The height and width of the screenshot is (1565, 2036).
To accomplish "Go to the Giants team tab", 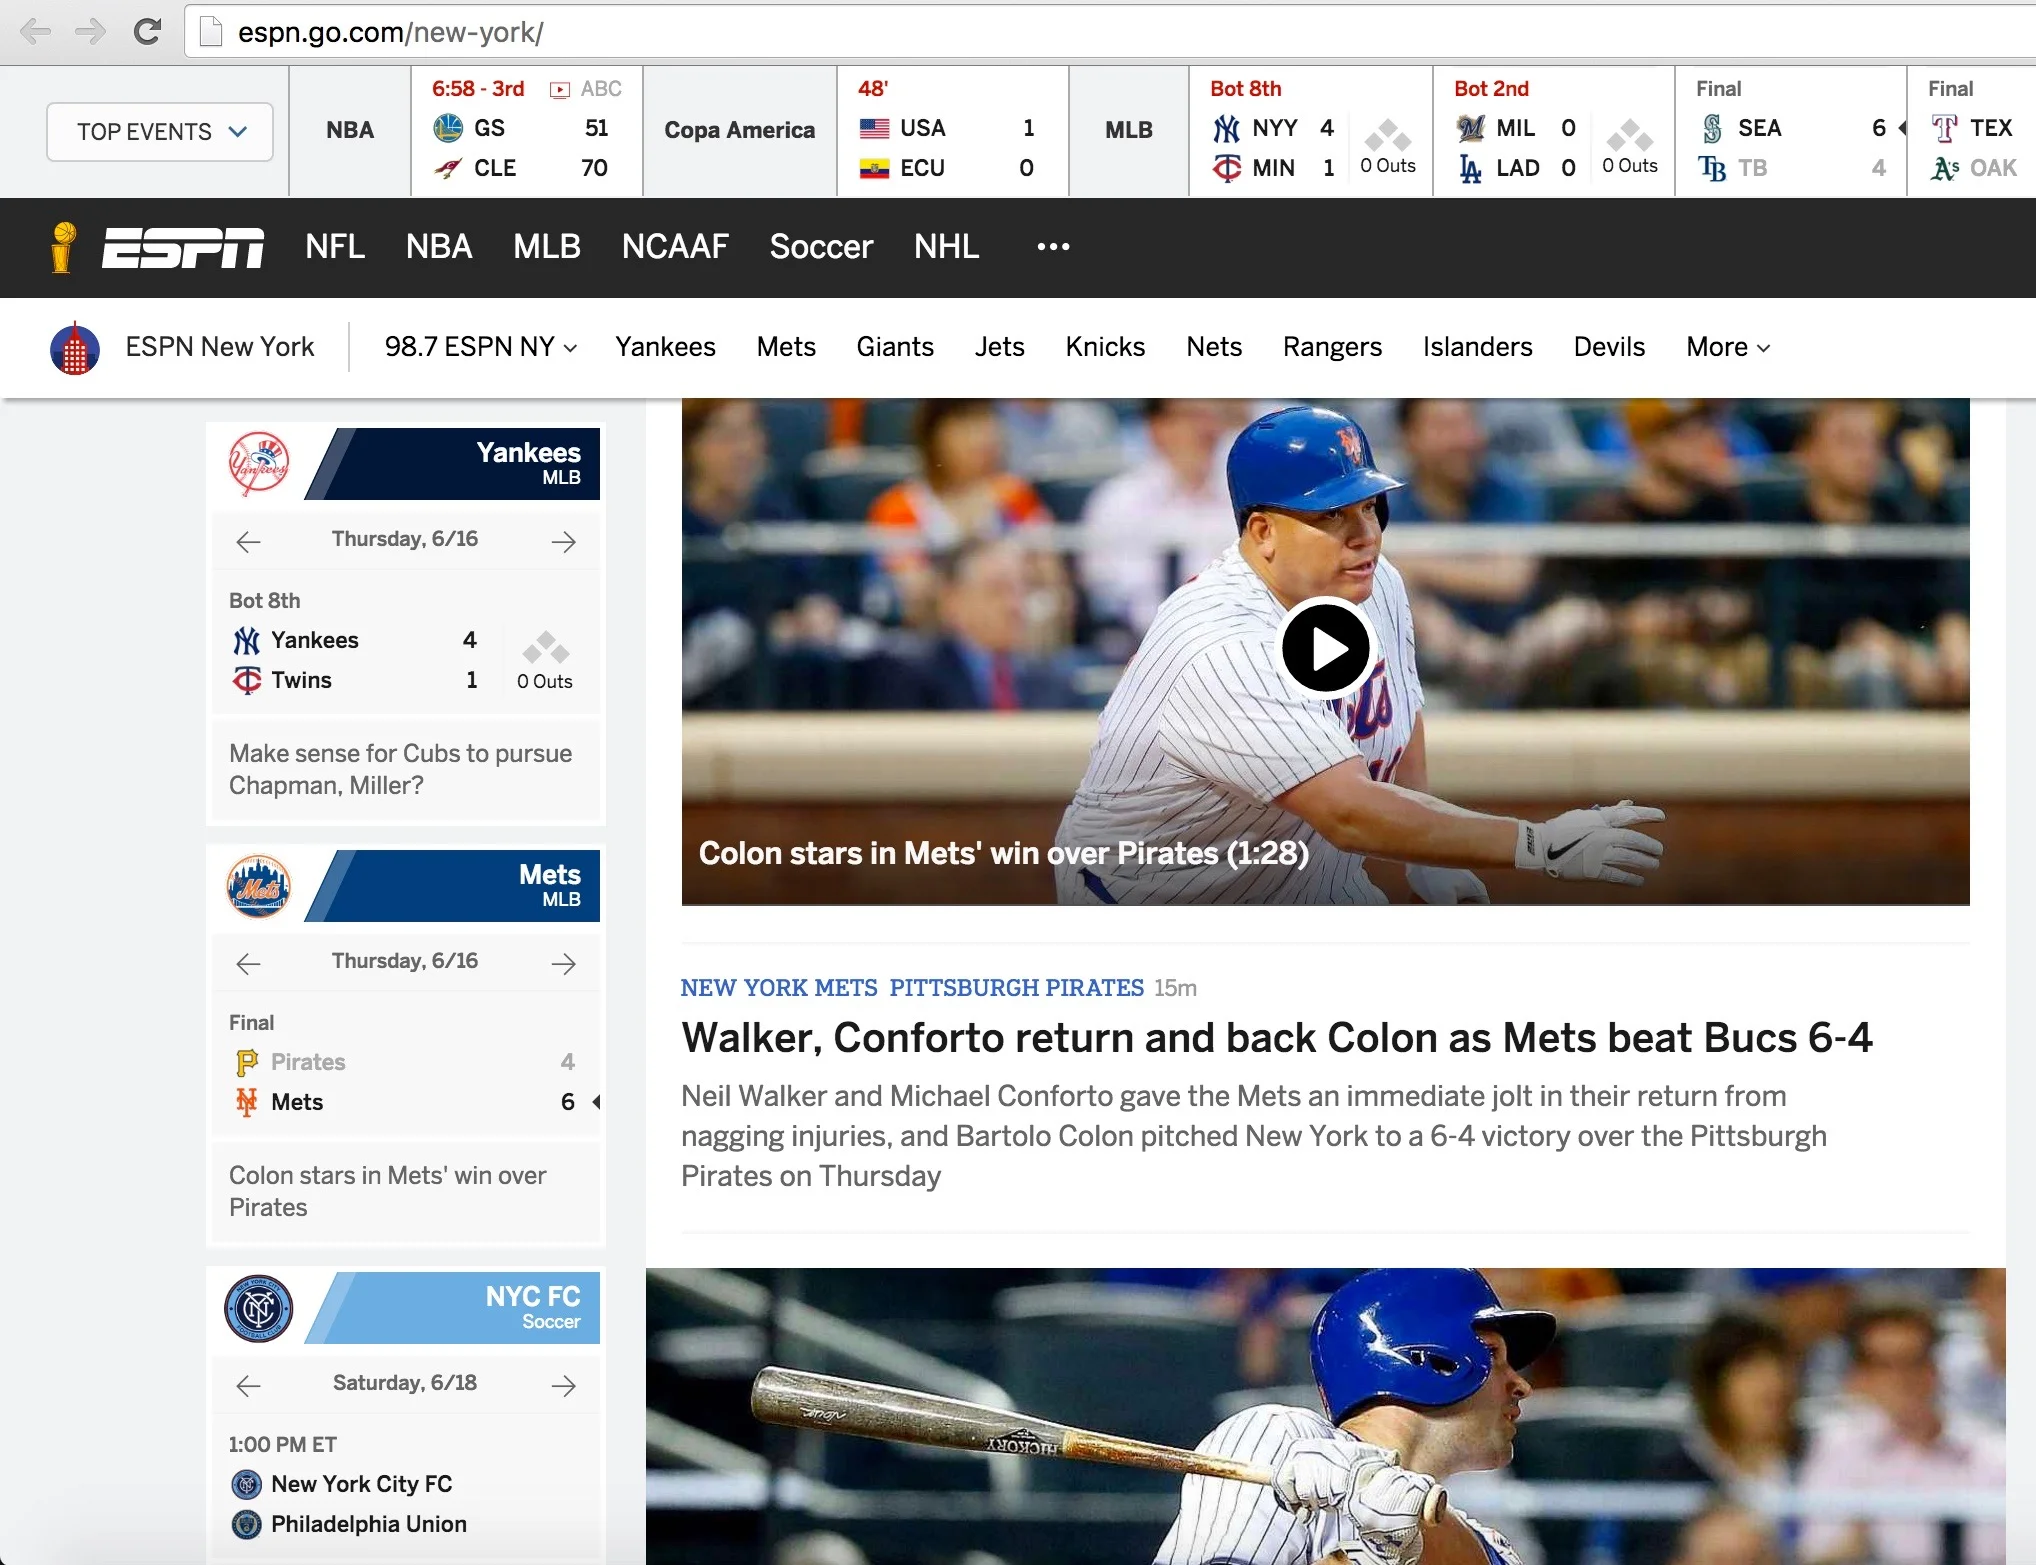I will (895, 347).
